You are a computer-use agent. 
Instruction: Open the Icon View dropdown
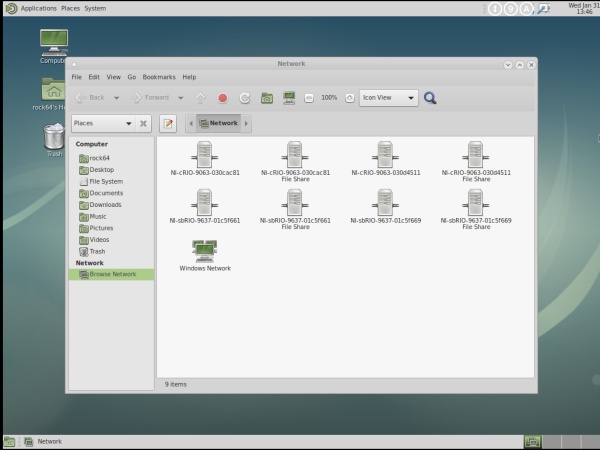pyautogui.click(x=388, y=98)
